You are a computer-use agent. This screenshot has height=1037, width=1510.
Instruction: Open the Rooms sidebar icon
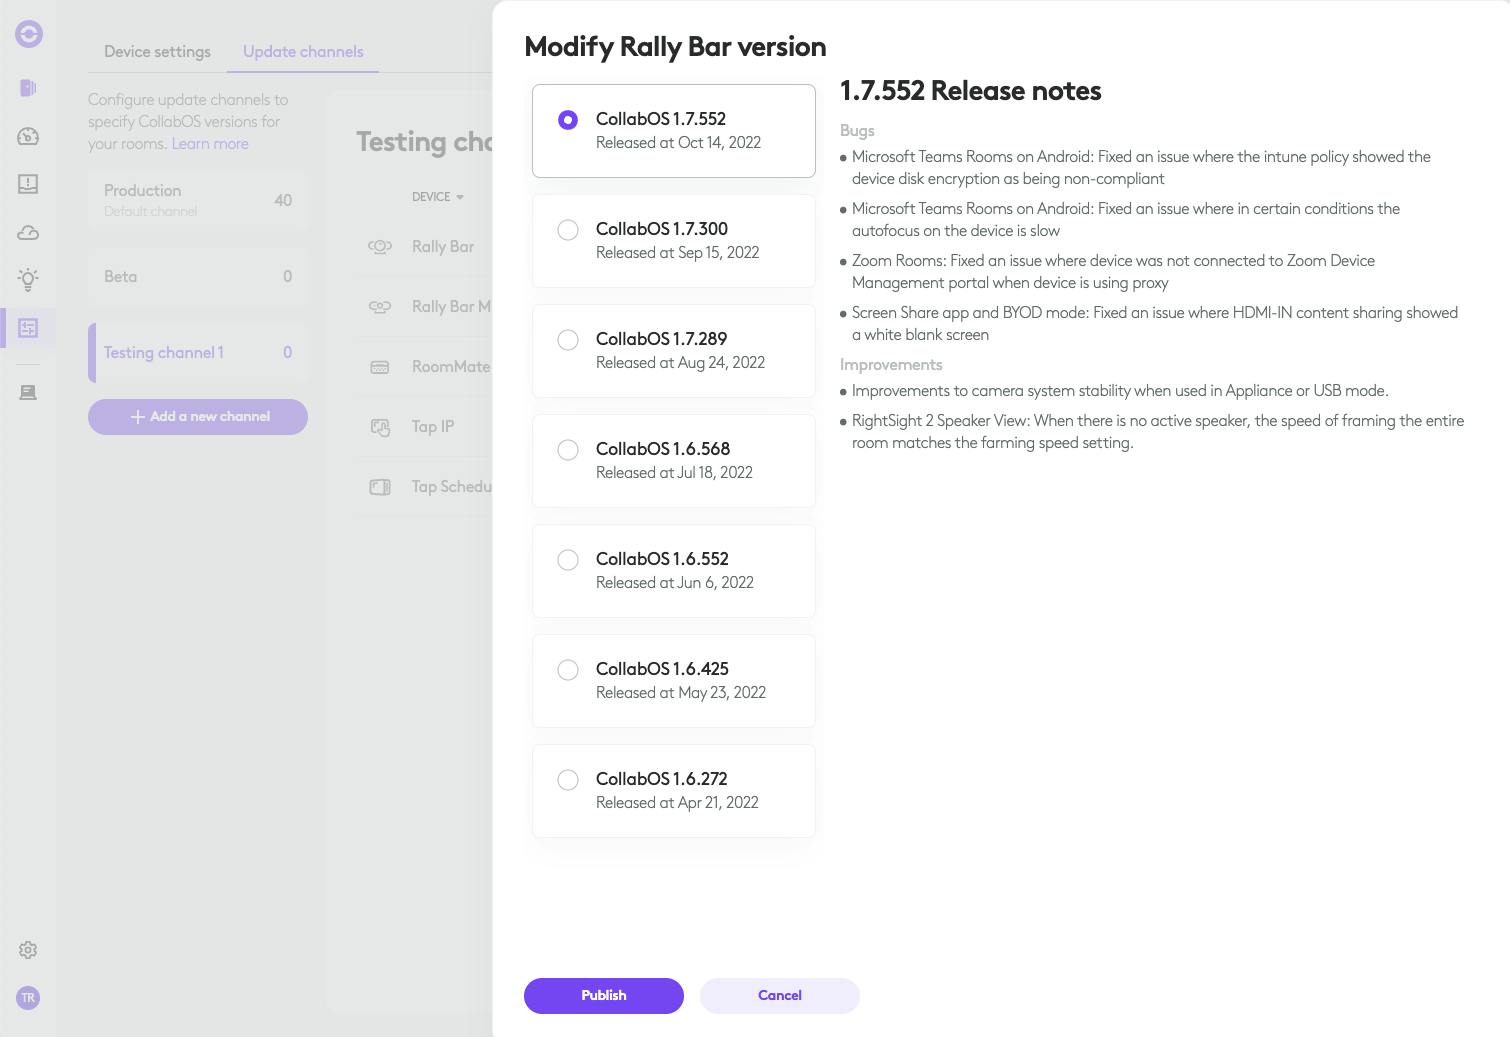(x=28, y=88)
